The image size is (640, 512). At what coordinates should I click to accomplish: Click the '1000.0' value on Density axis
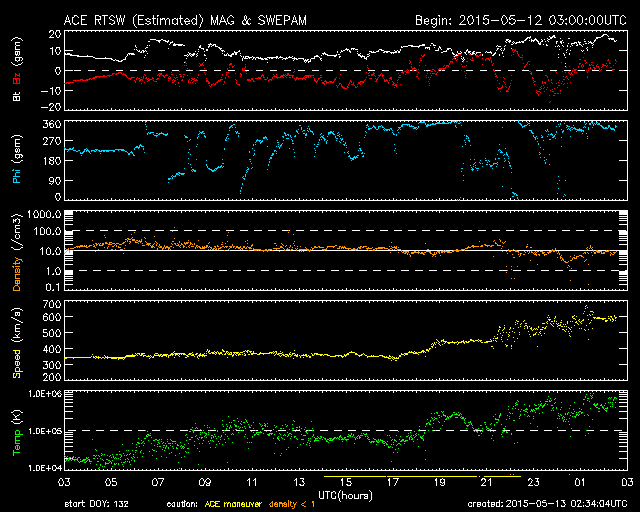click(x=45, y=214)
